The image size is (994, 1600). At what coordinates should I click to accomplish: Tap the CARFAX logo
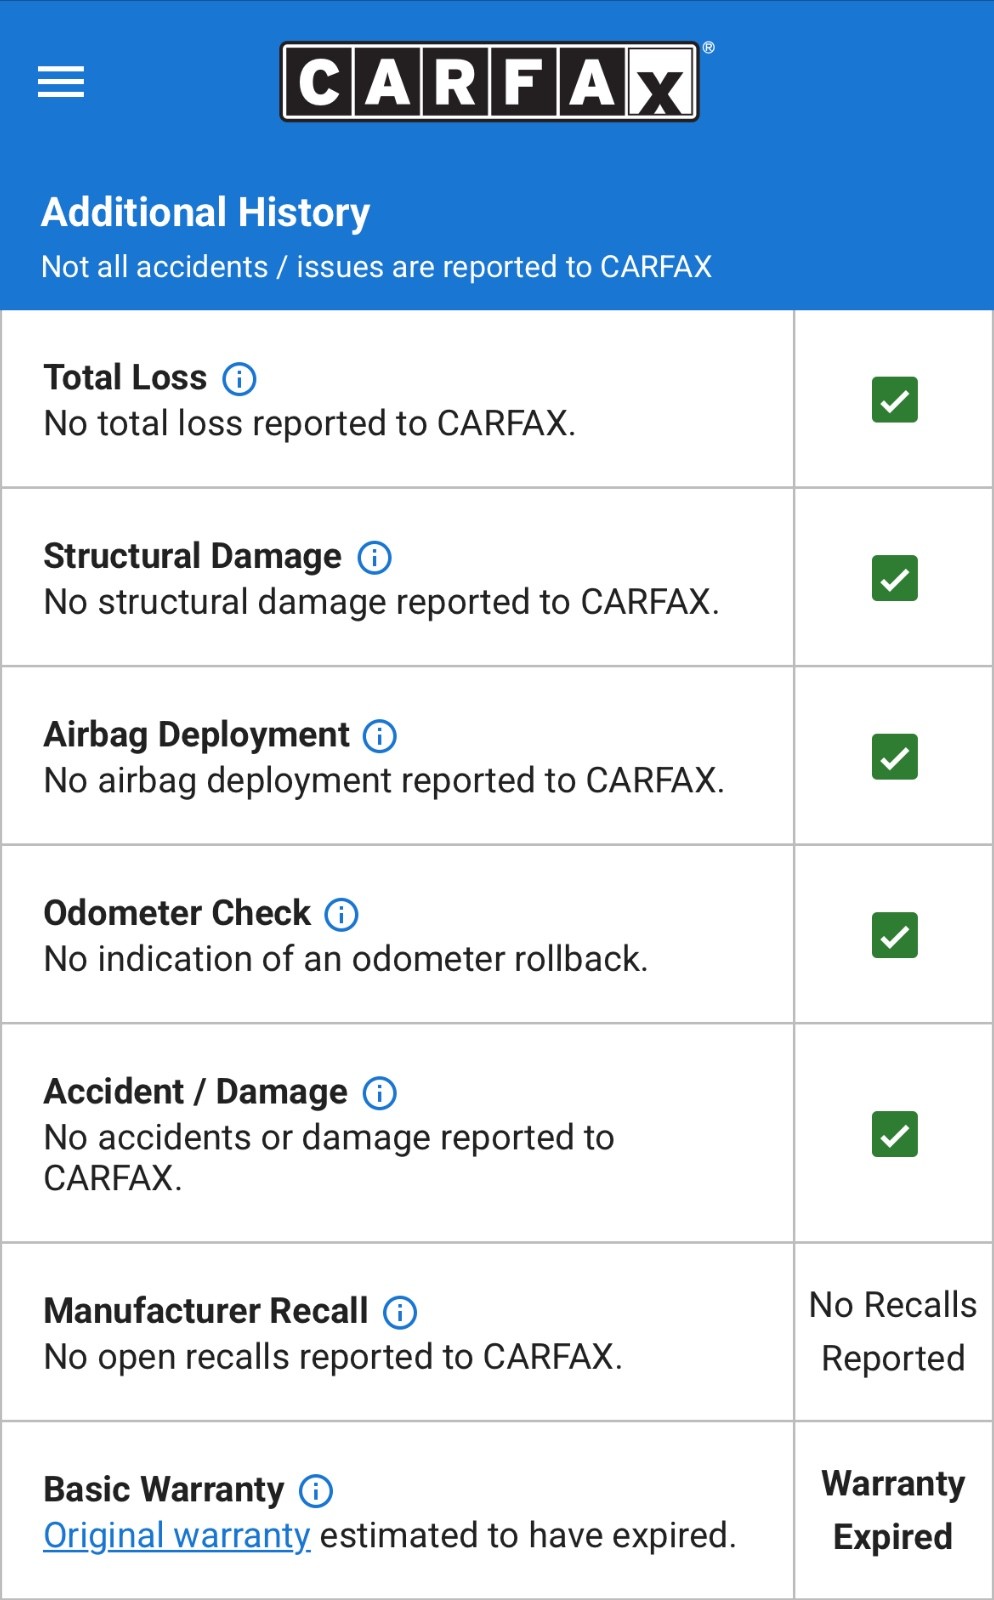(x=490, y=82)
